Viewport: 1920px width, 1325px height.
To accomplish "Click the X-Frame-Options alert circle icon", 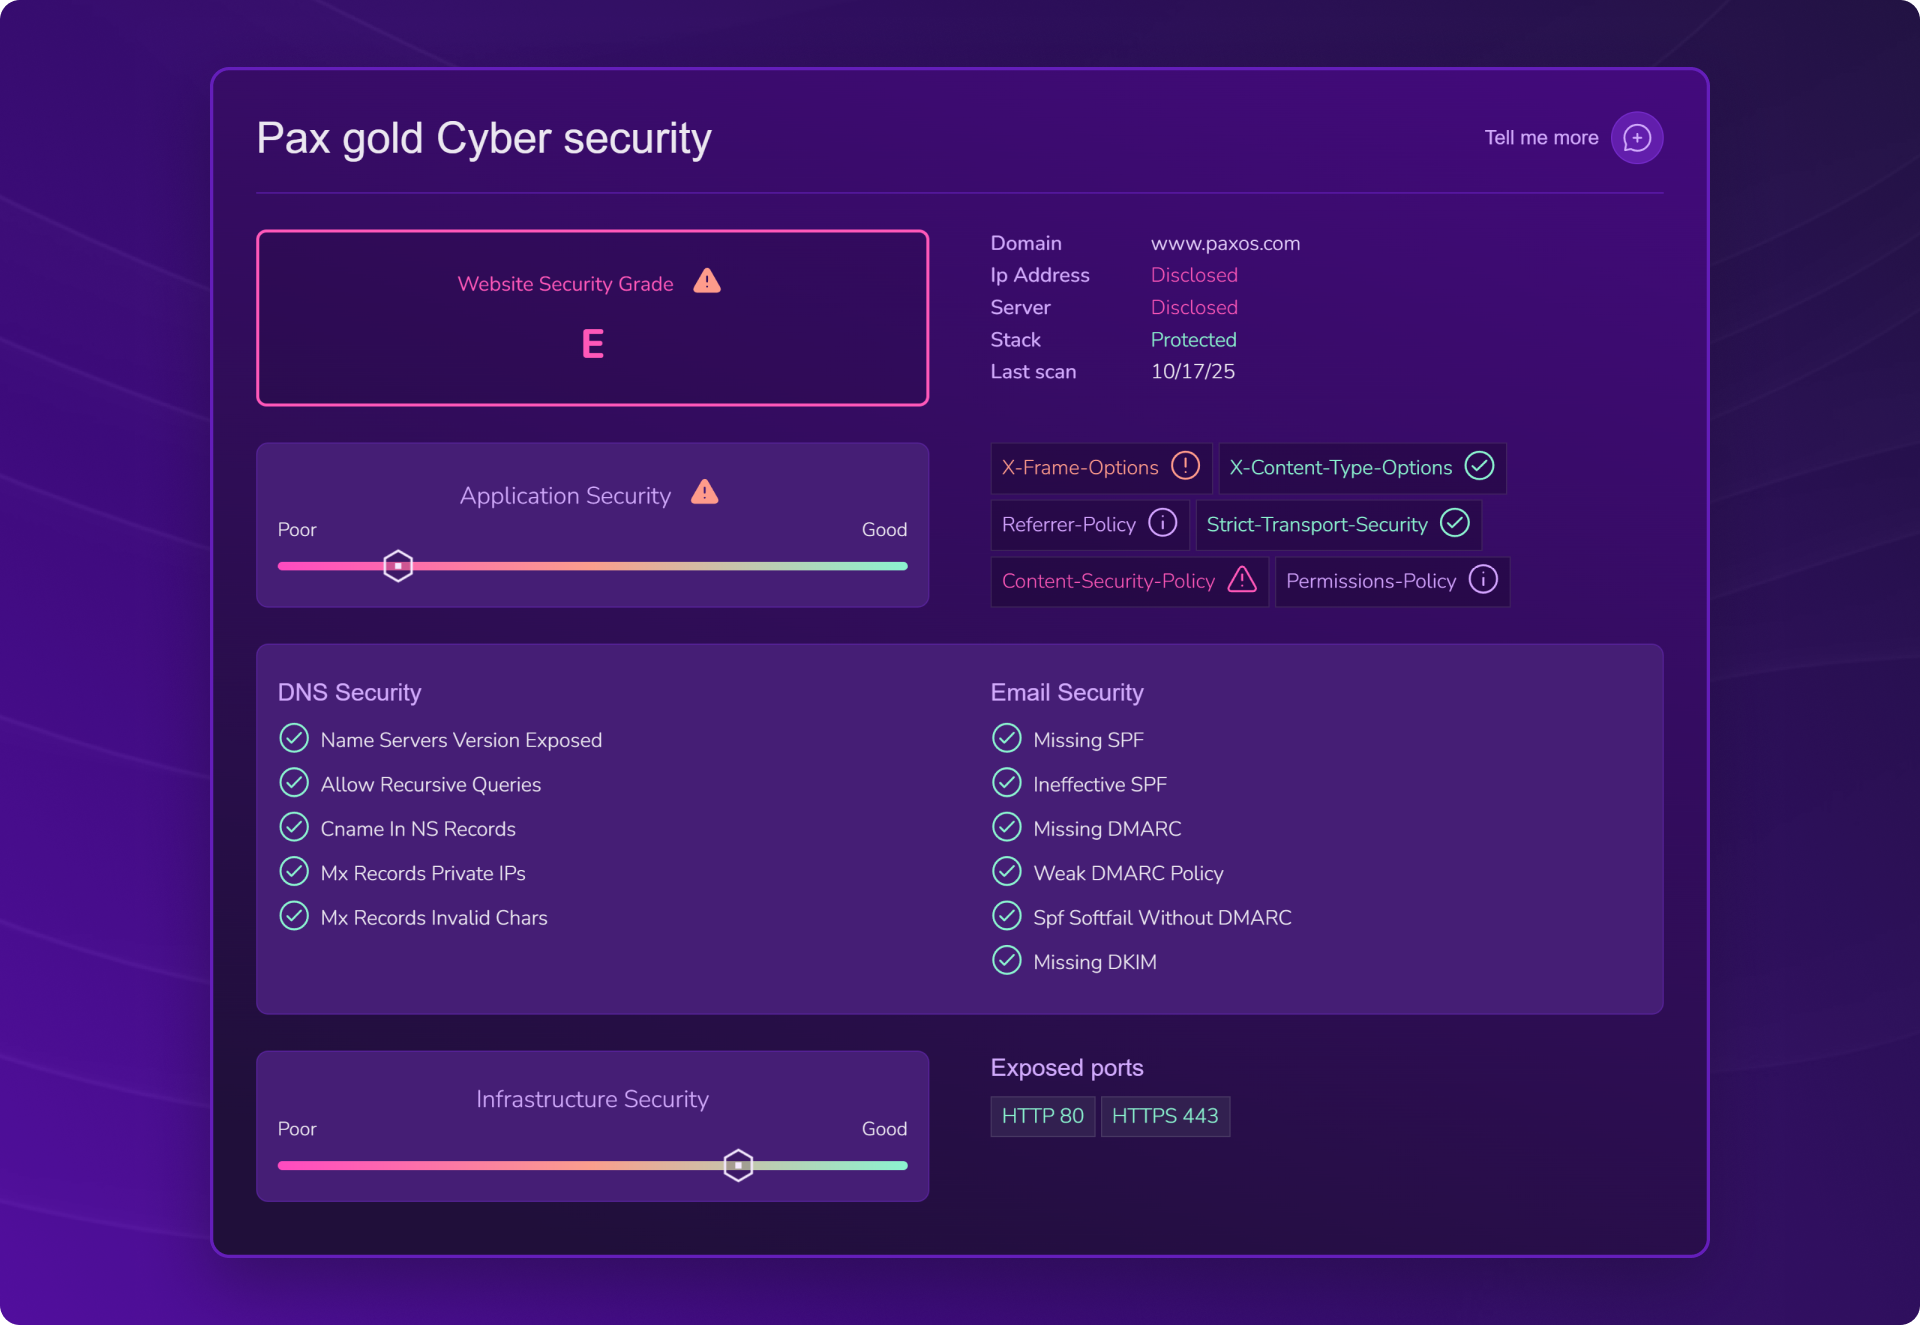I will point(1185,466).
